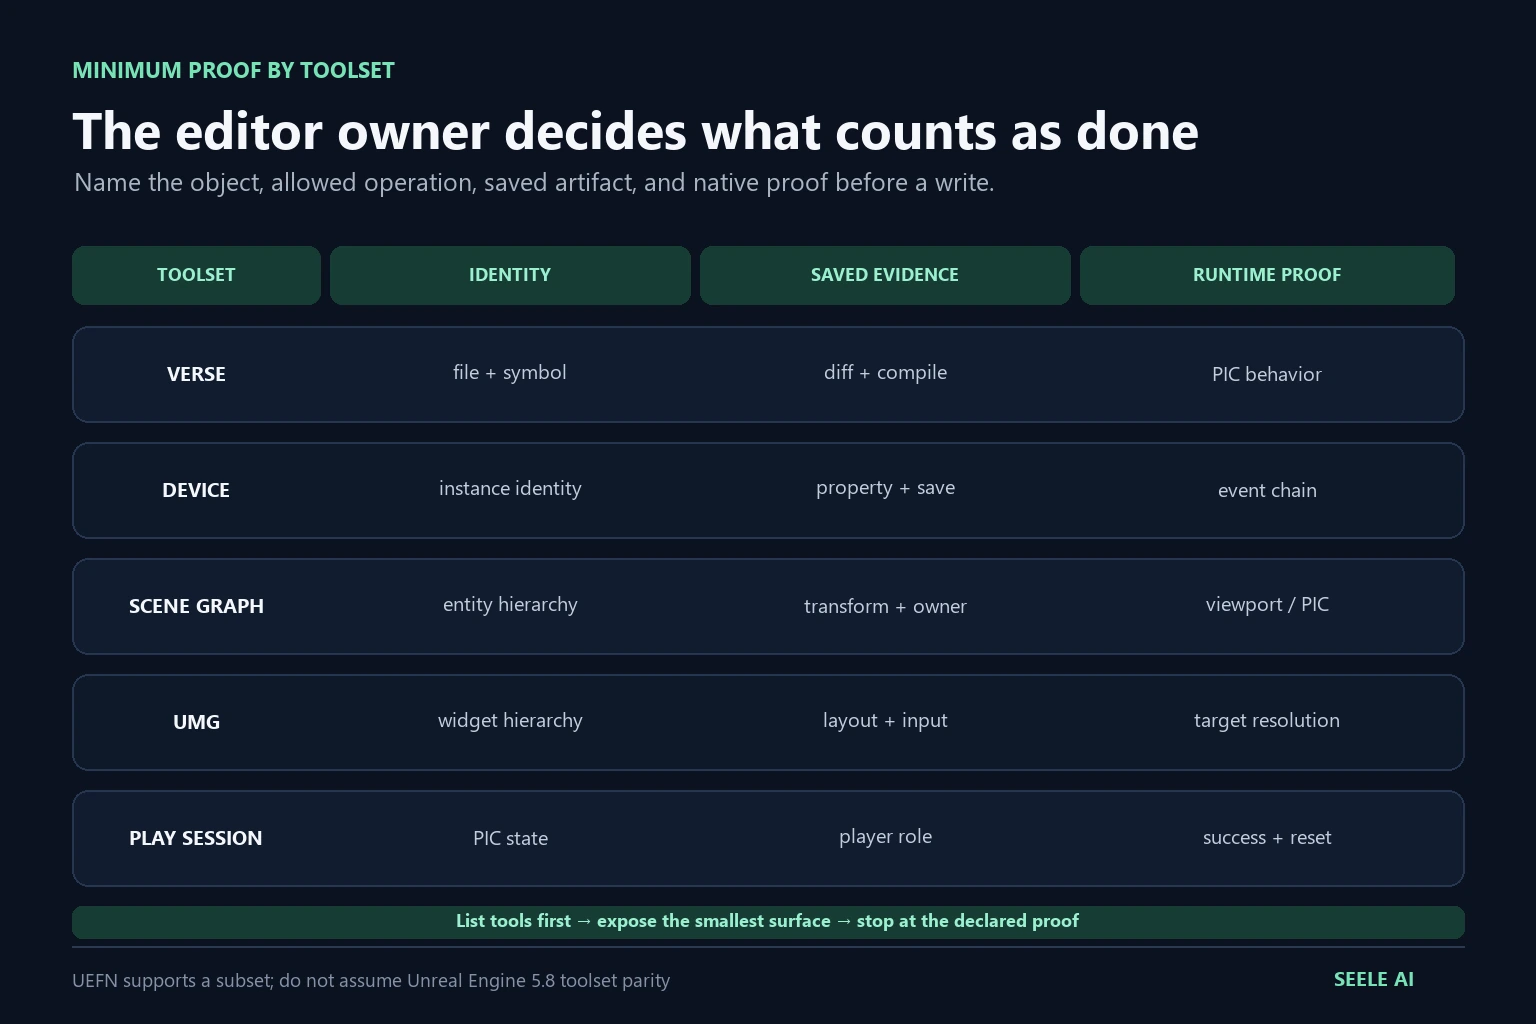
Task: Click the 'PIC behavior' cell
Action: [1267, 374]
